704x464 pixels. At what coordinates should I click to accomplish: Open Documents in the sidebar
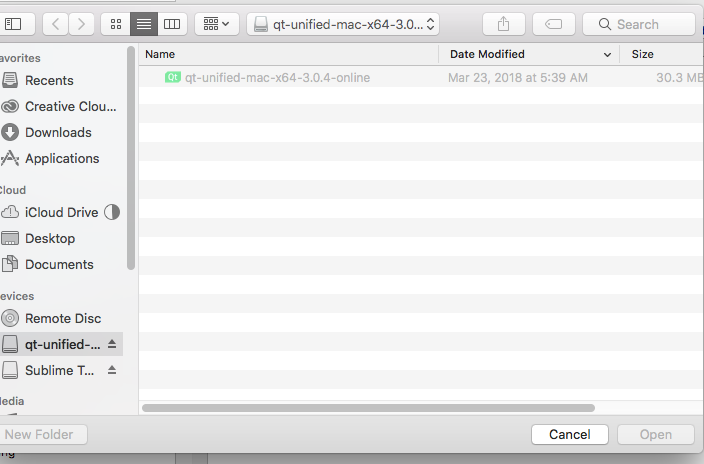61,265
